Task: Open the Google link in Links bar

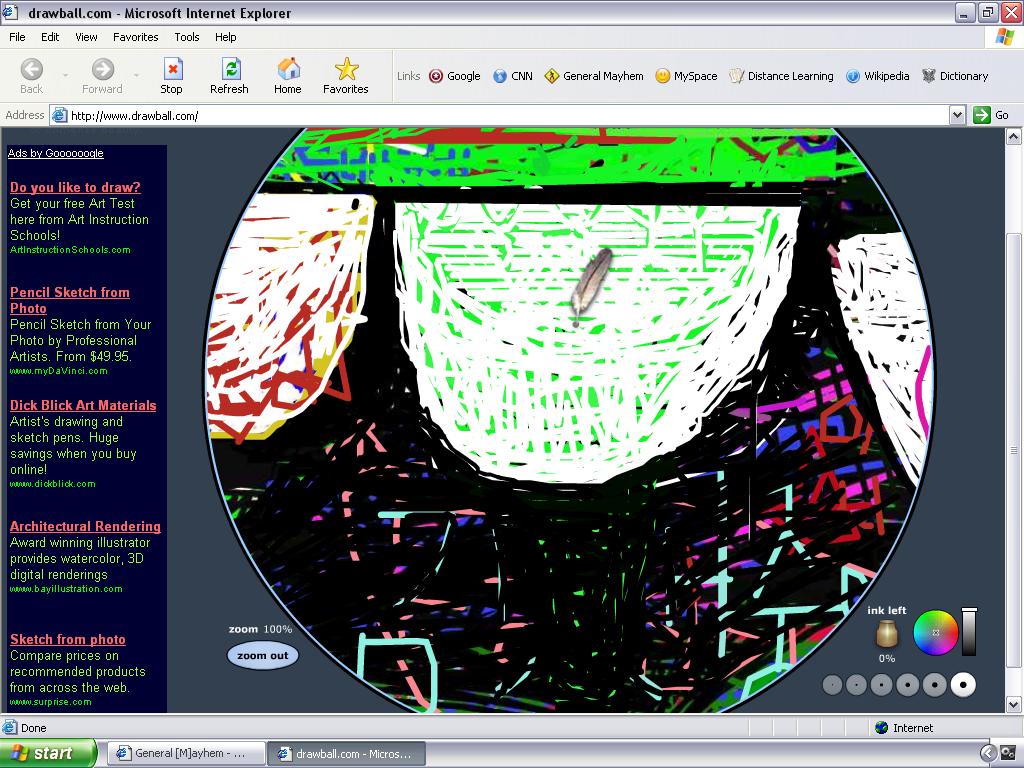Action: click(x=455, y=76)
